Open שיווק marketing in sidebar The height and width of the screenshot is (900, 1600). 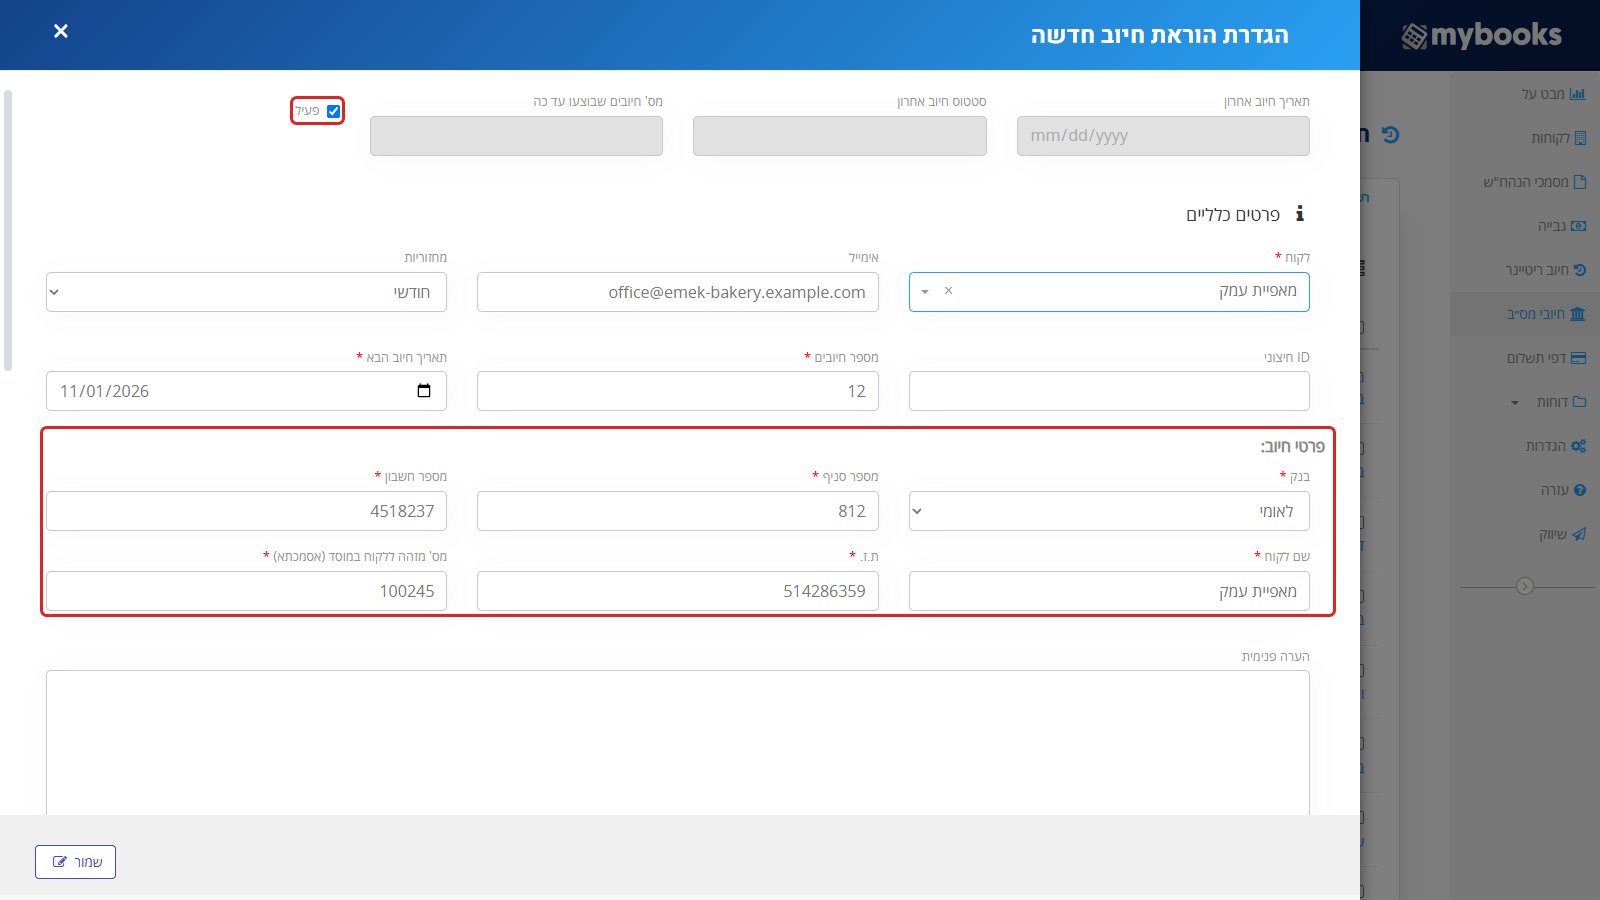click(1563, 534)
